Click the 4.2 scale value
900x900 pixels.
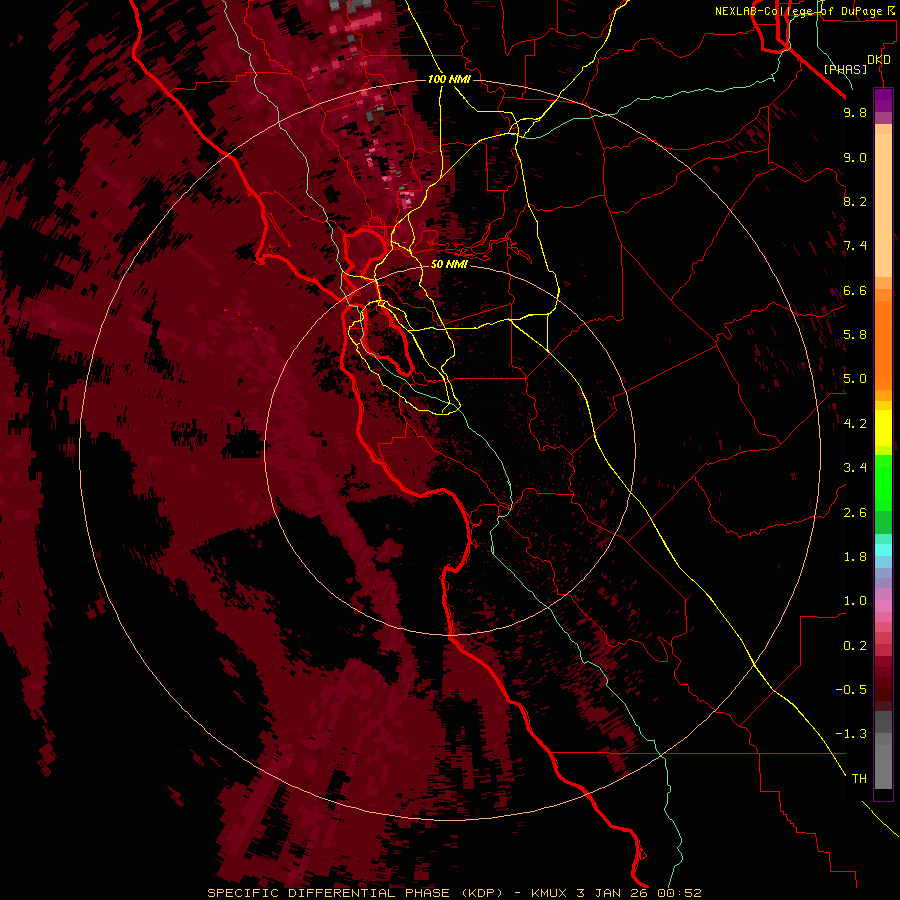click(855, 423)
